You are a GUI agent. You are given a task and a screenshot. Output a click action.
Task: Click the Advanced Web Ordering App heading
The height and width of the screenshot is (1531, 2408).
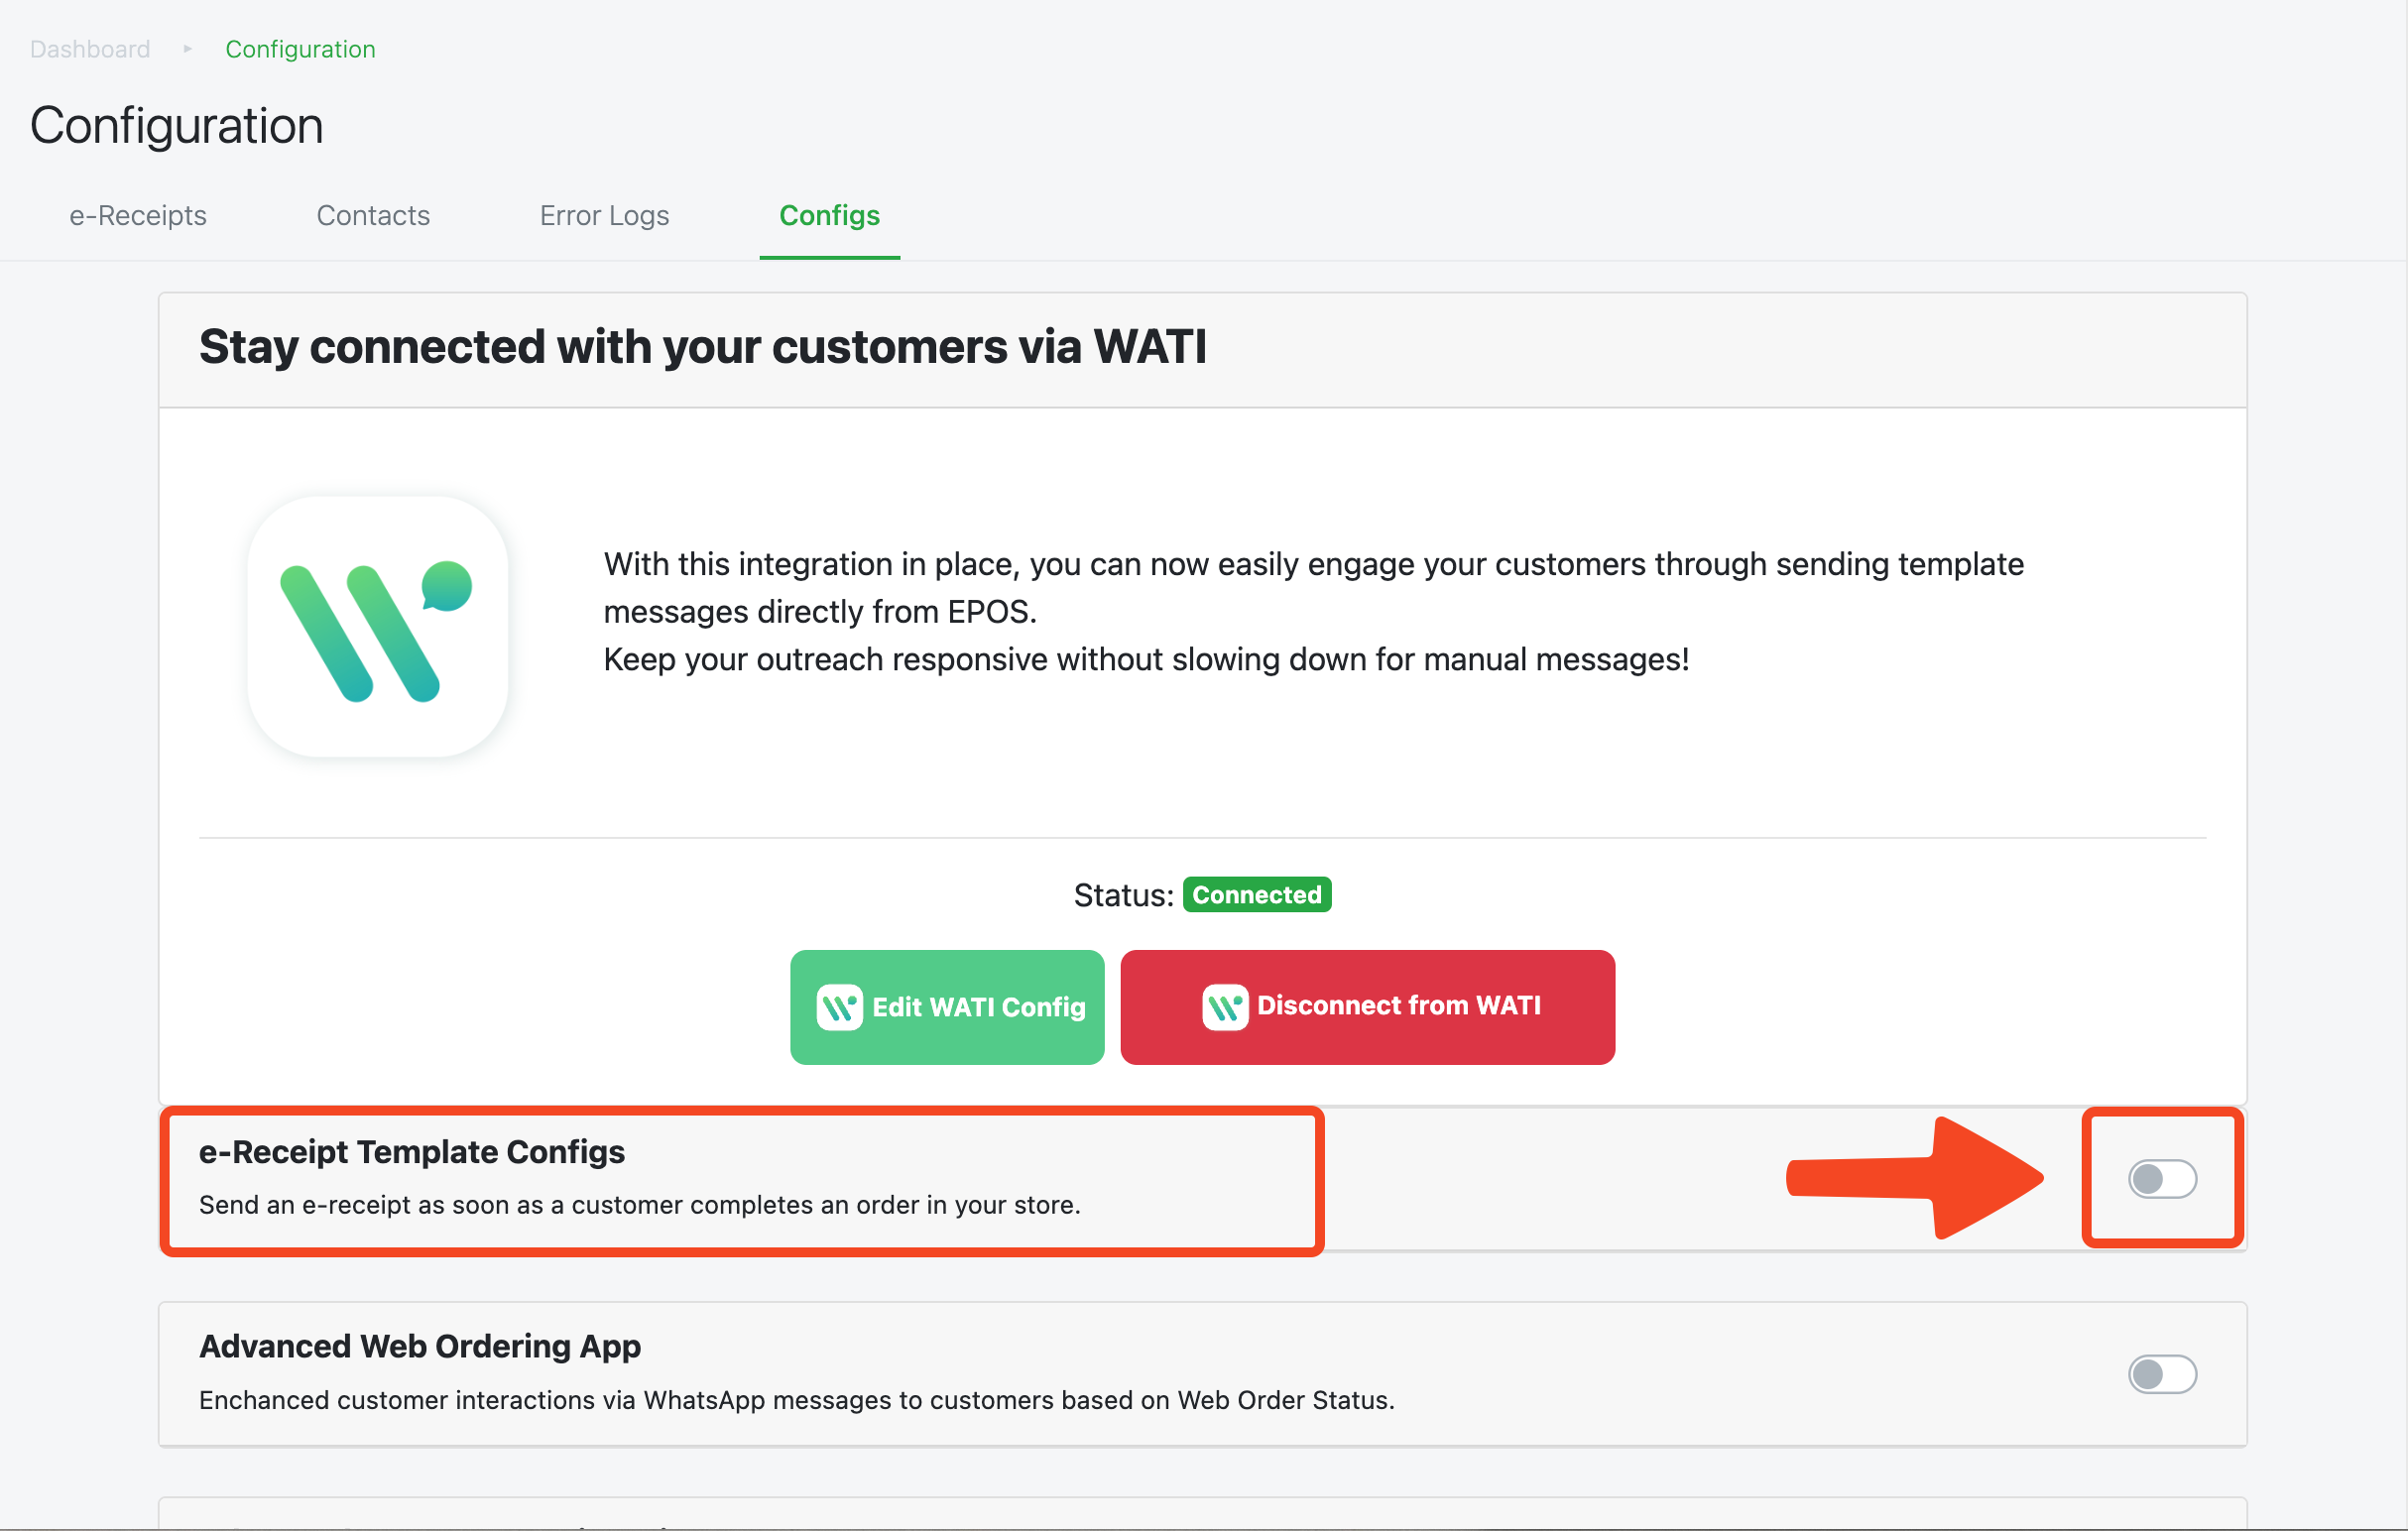point(420,1346)
